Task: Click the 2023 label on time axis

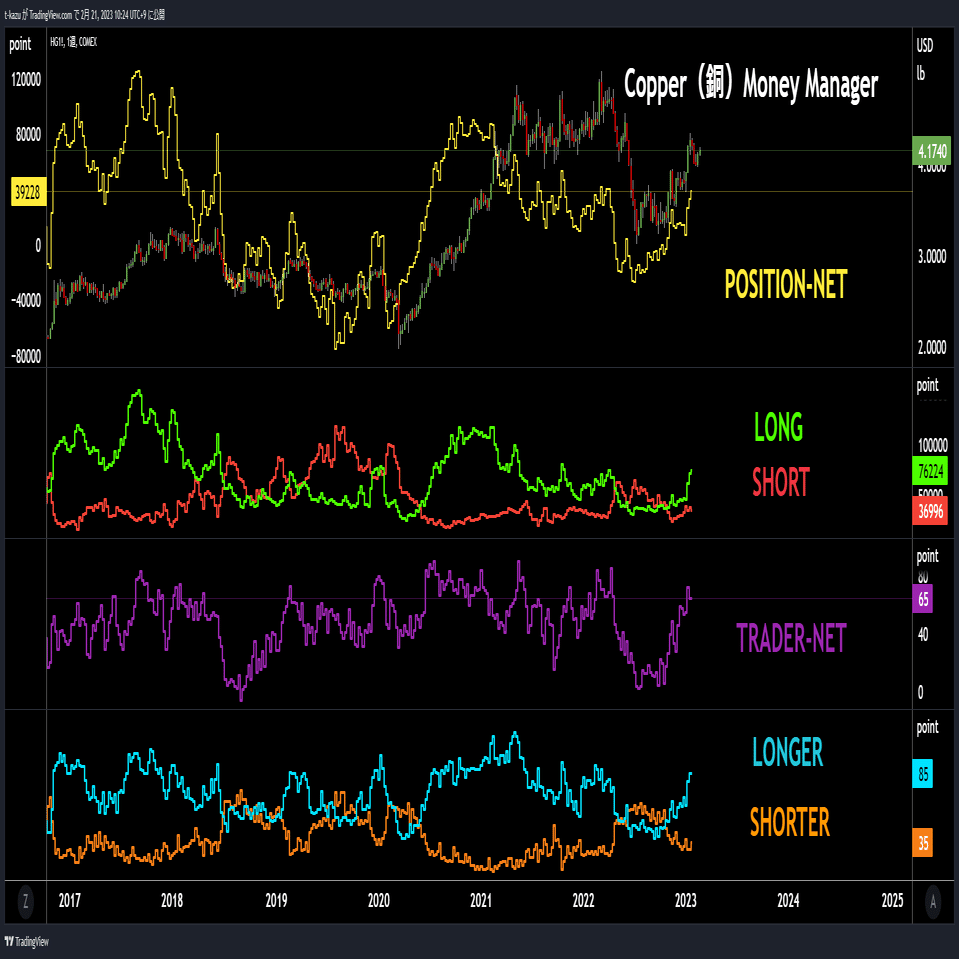Action: point(686,900)
